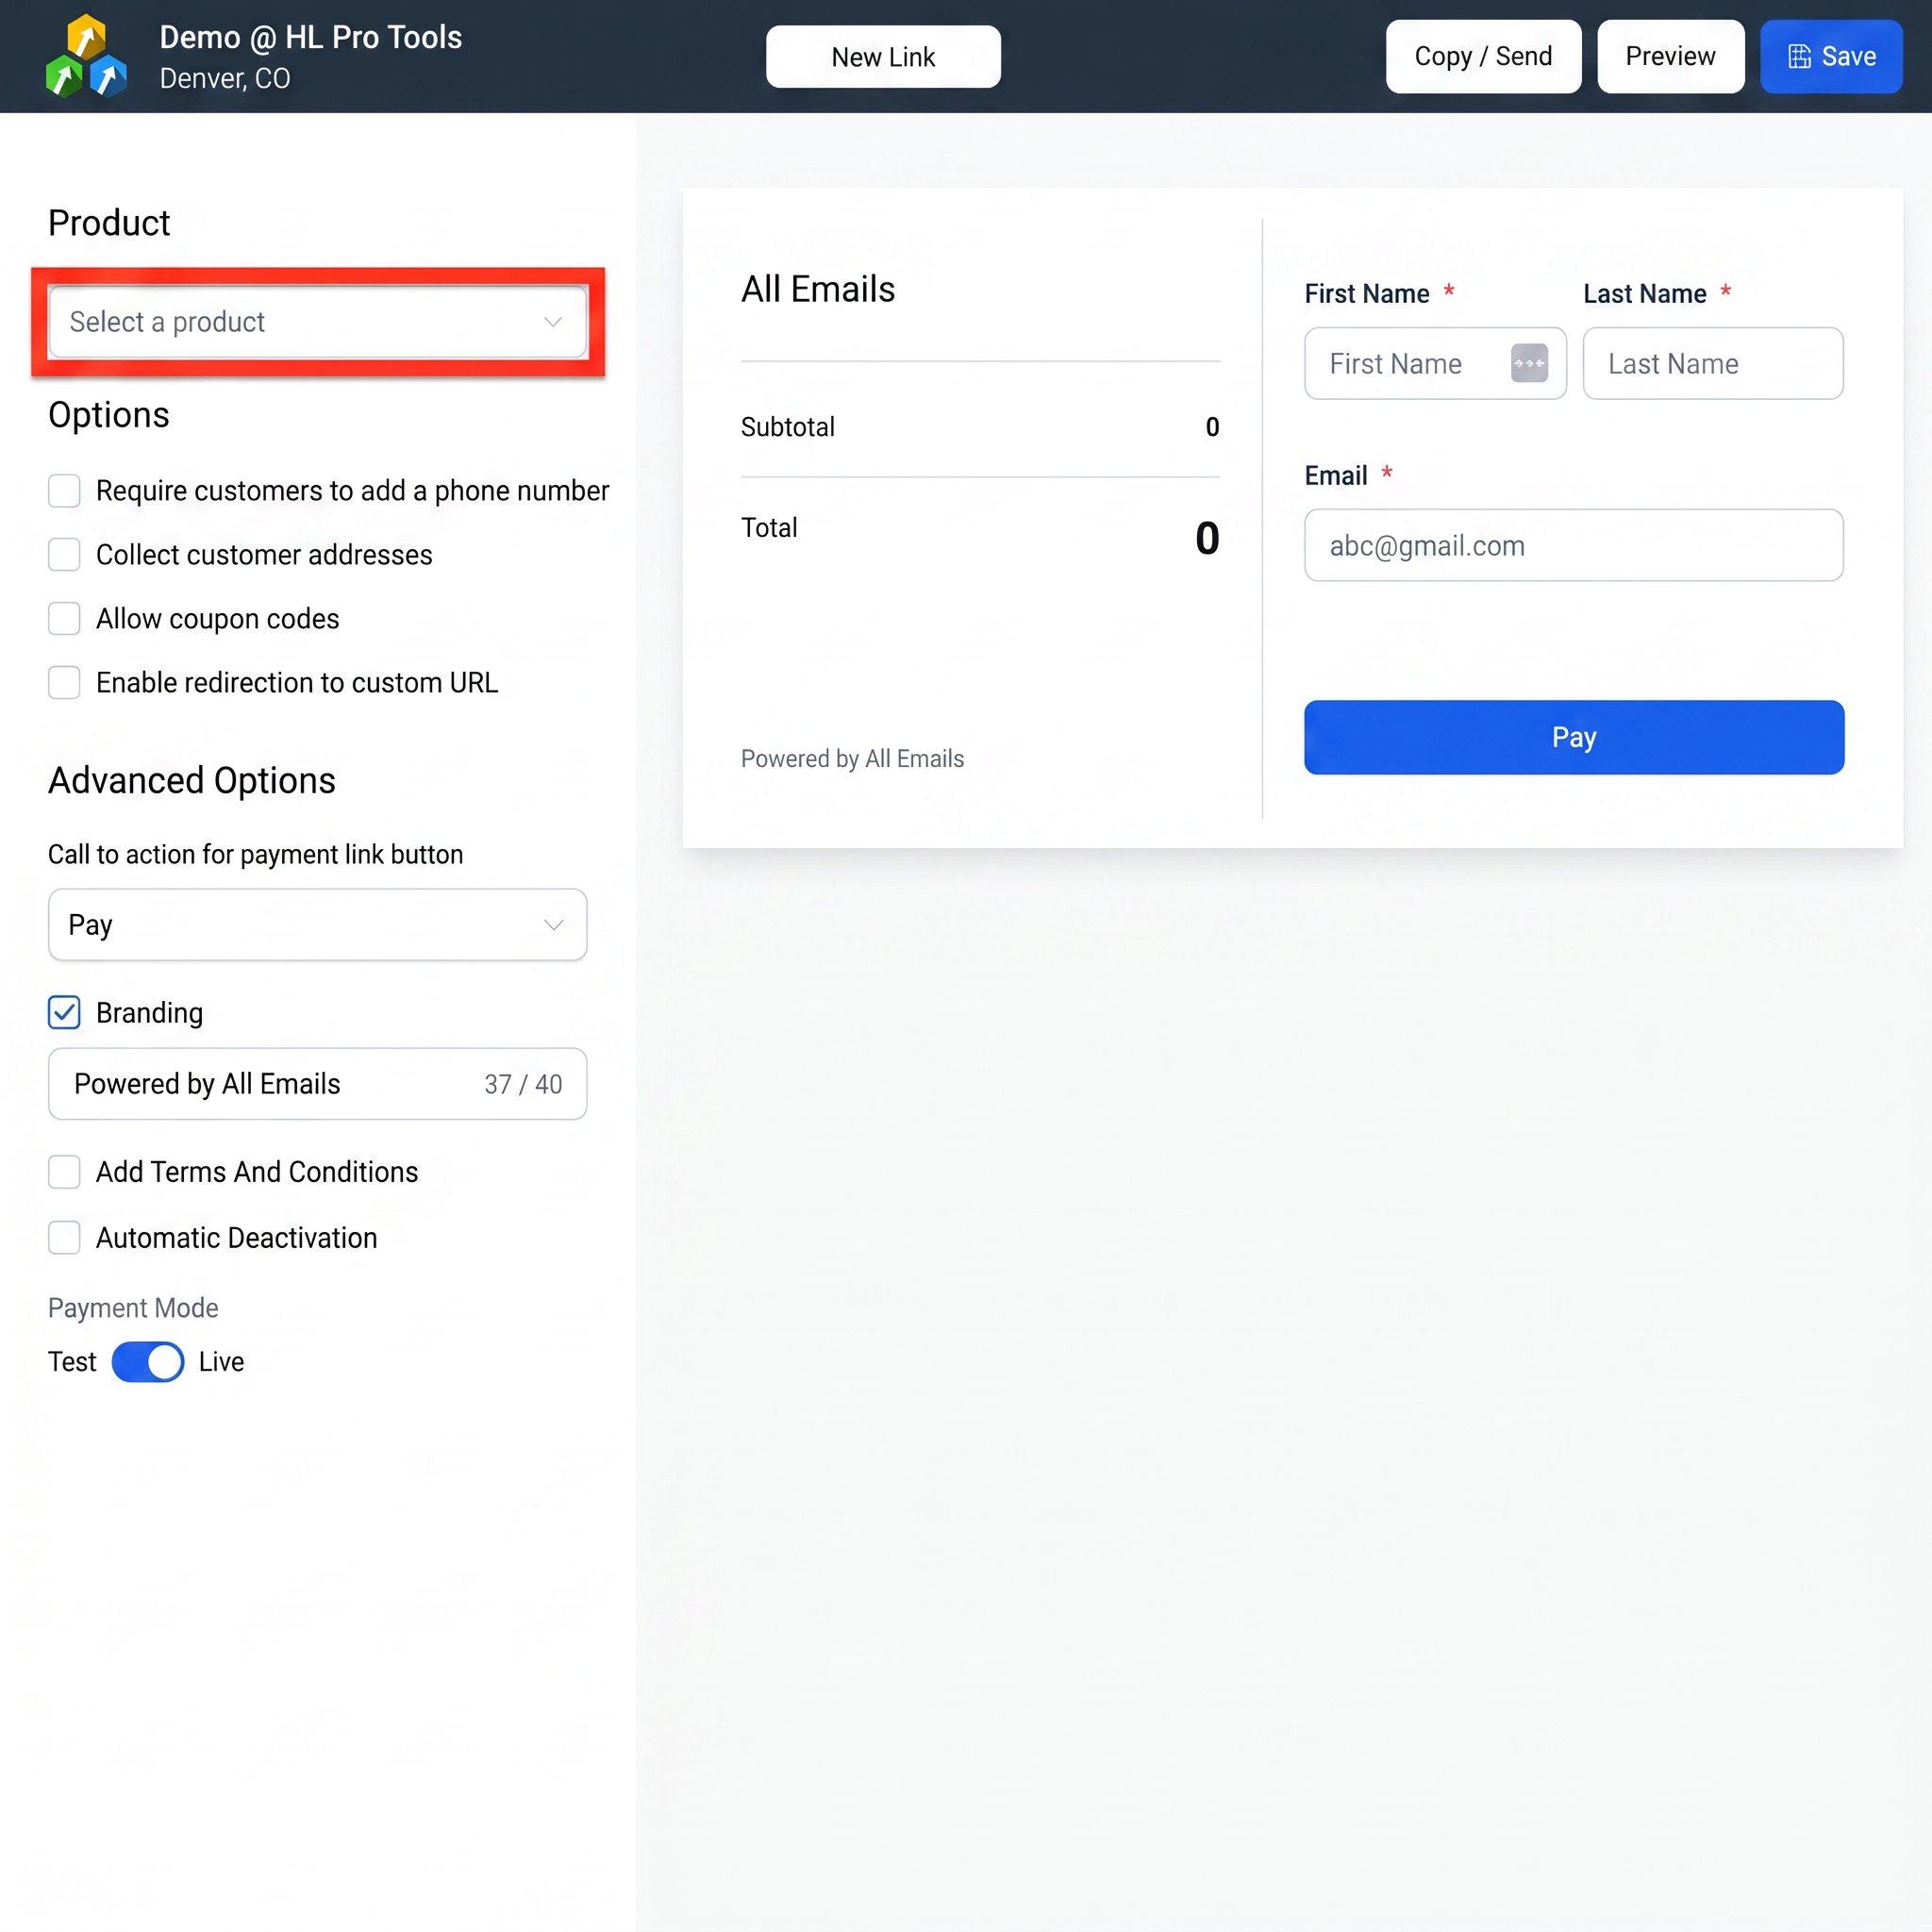Click the Powered by All Emails branding field

coord(318,1083)
